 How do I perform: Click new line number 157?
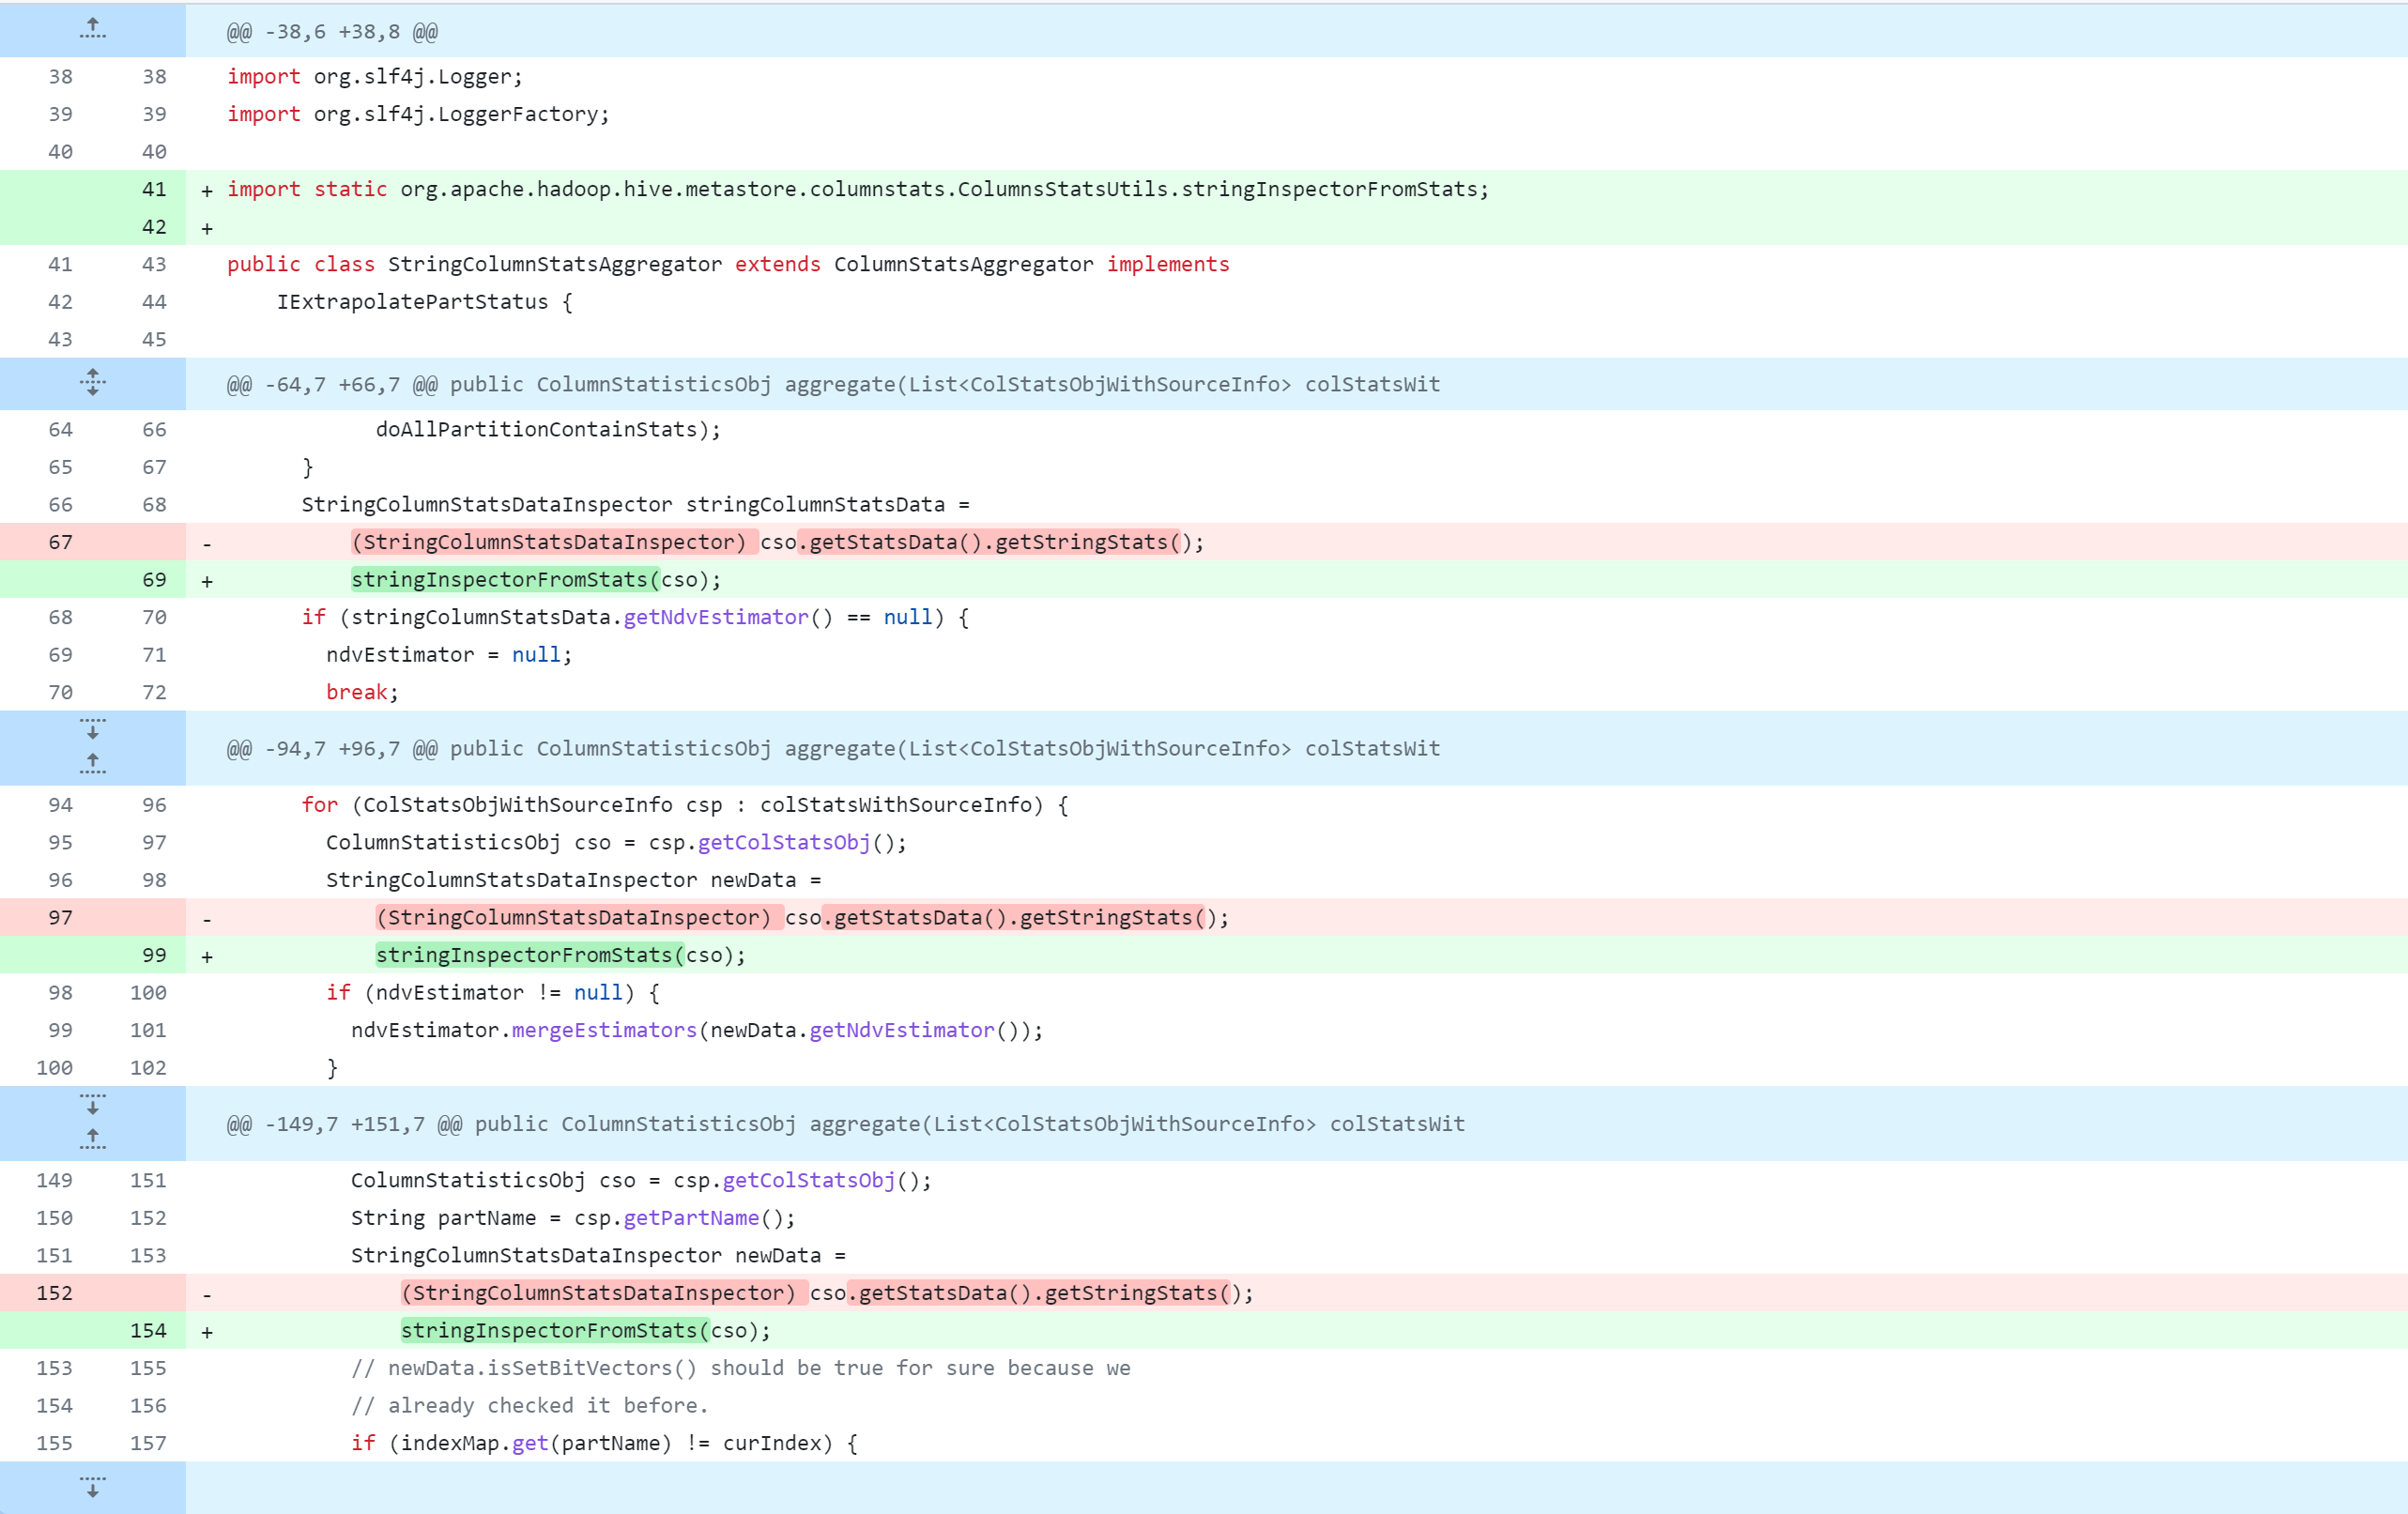pos(148,1443)
